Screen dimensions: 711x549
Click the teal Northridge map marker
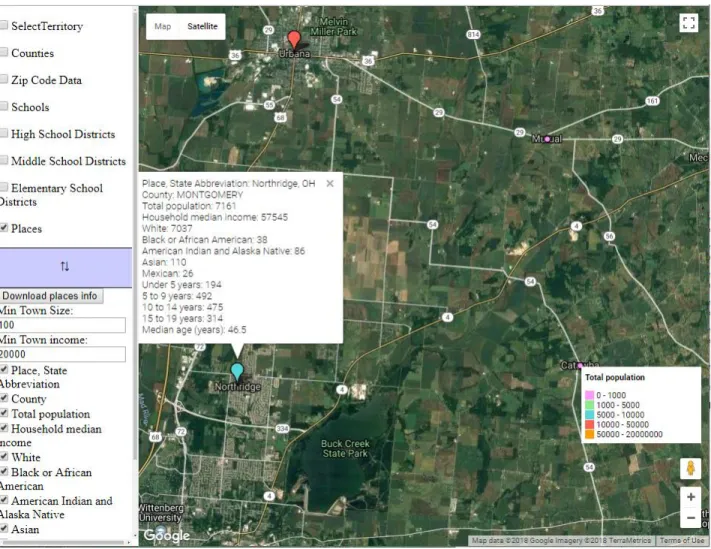[x=237, y=372]
